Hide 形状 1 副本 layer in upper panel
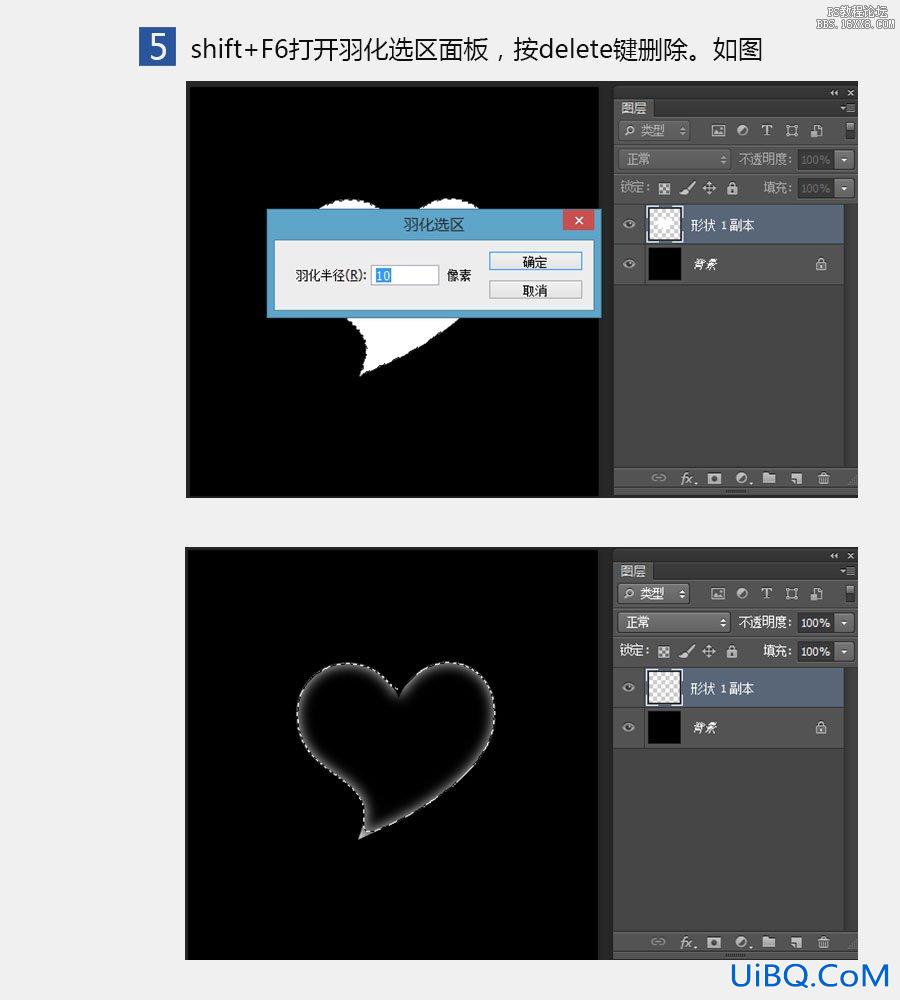 (x=629, y=224)
